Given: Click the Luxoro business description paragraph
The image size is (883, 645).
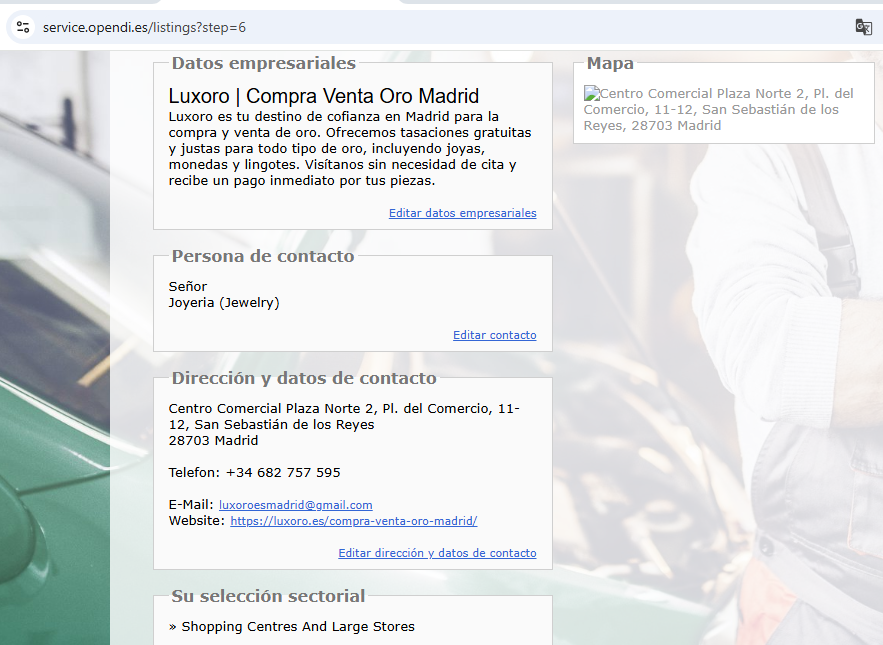Looking at the screenshot, I should point(350,149).
